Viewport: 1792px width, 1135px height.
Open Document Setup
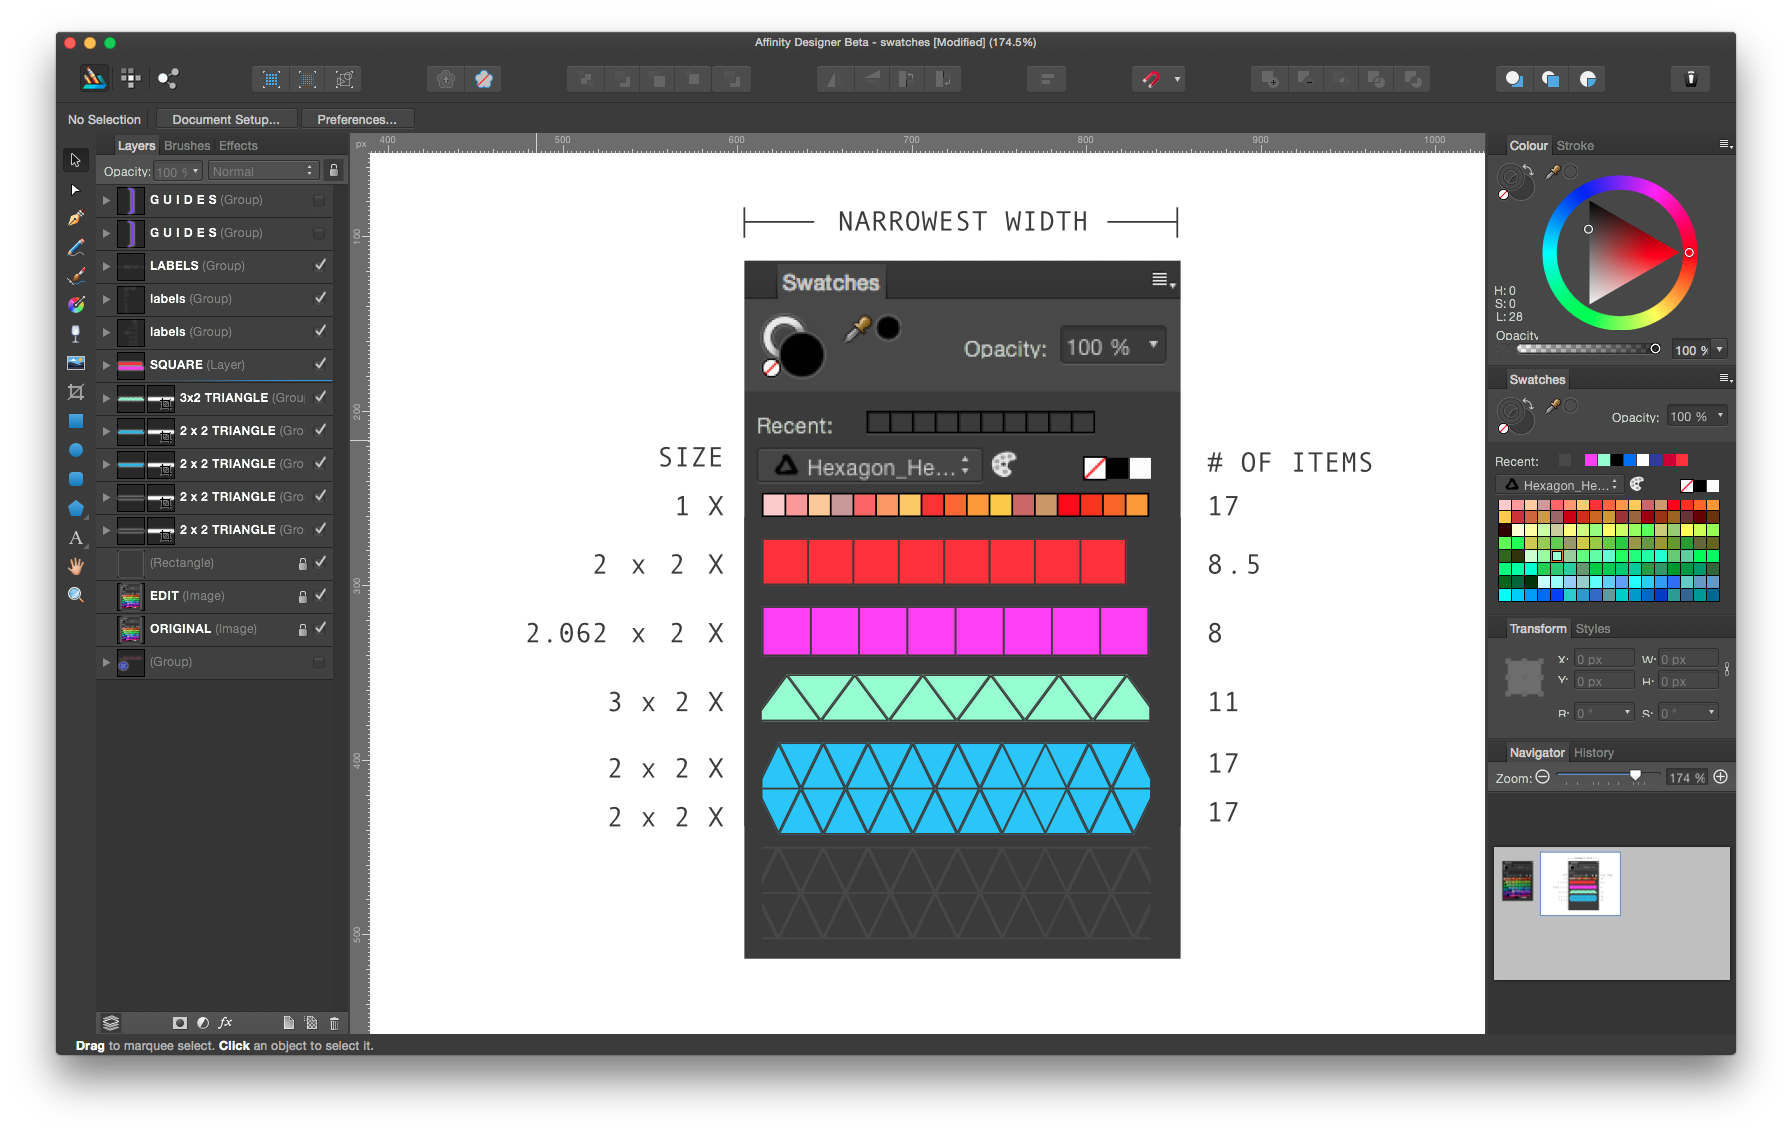226,119
